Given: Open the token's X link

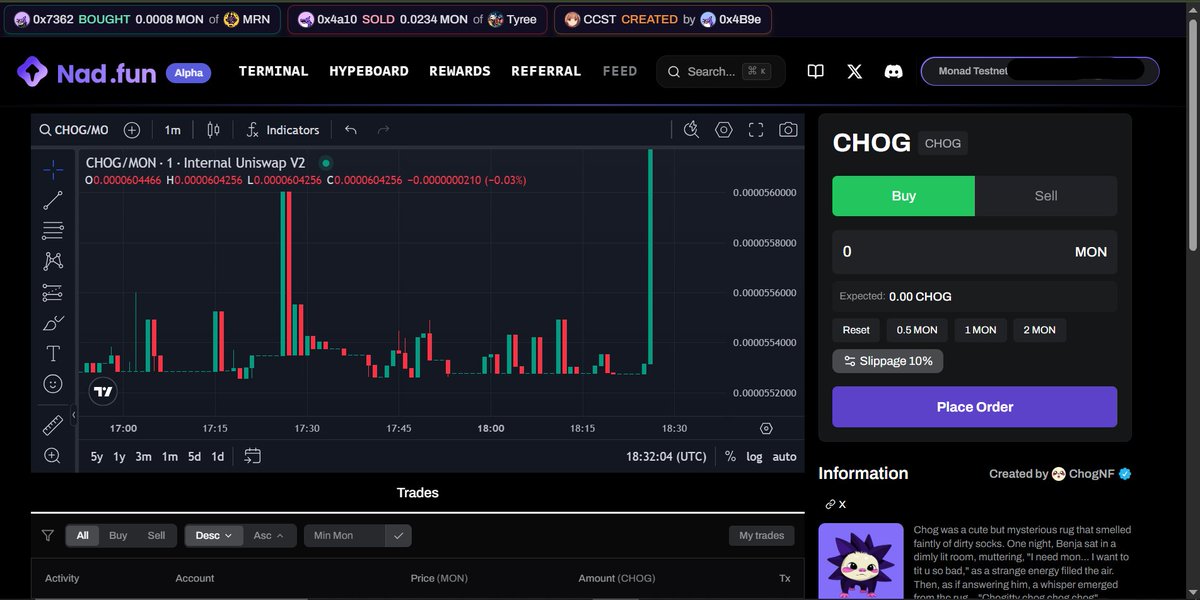Looking at the screenshot, I should pyautogui.click(x=836, y=504).
